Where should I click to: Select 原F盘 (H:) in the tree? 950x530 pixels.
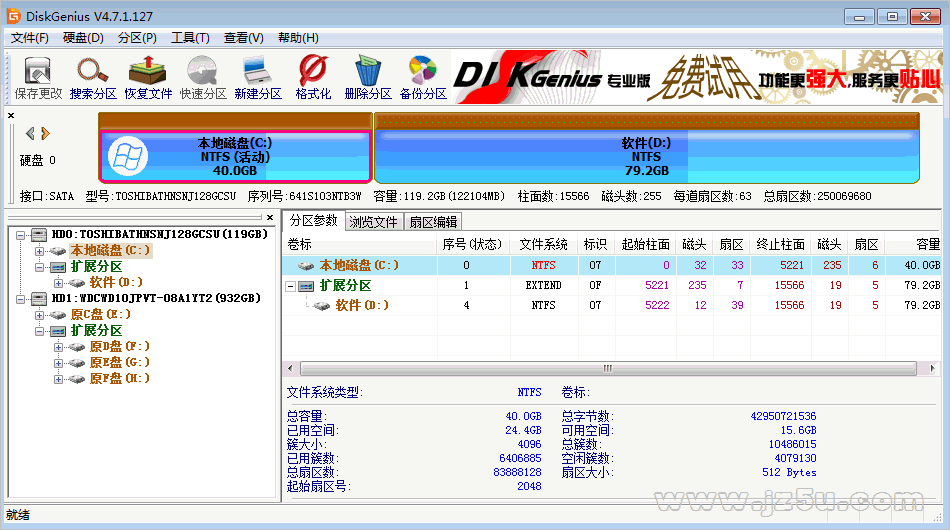tap(119, 379)
